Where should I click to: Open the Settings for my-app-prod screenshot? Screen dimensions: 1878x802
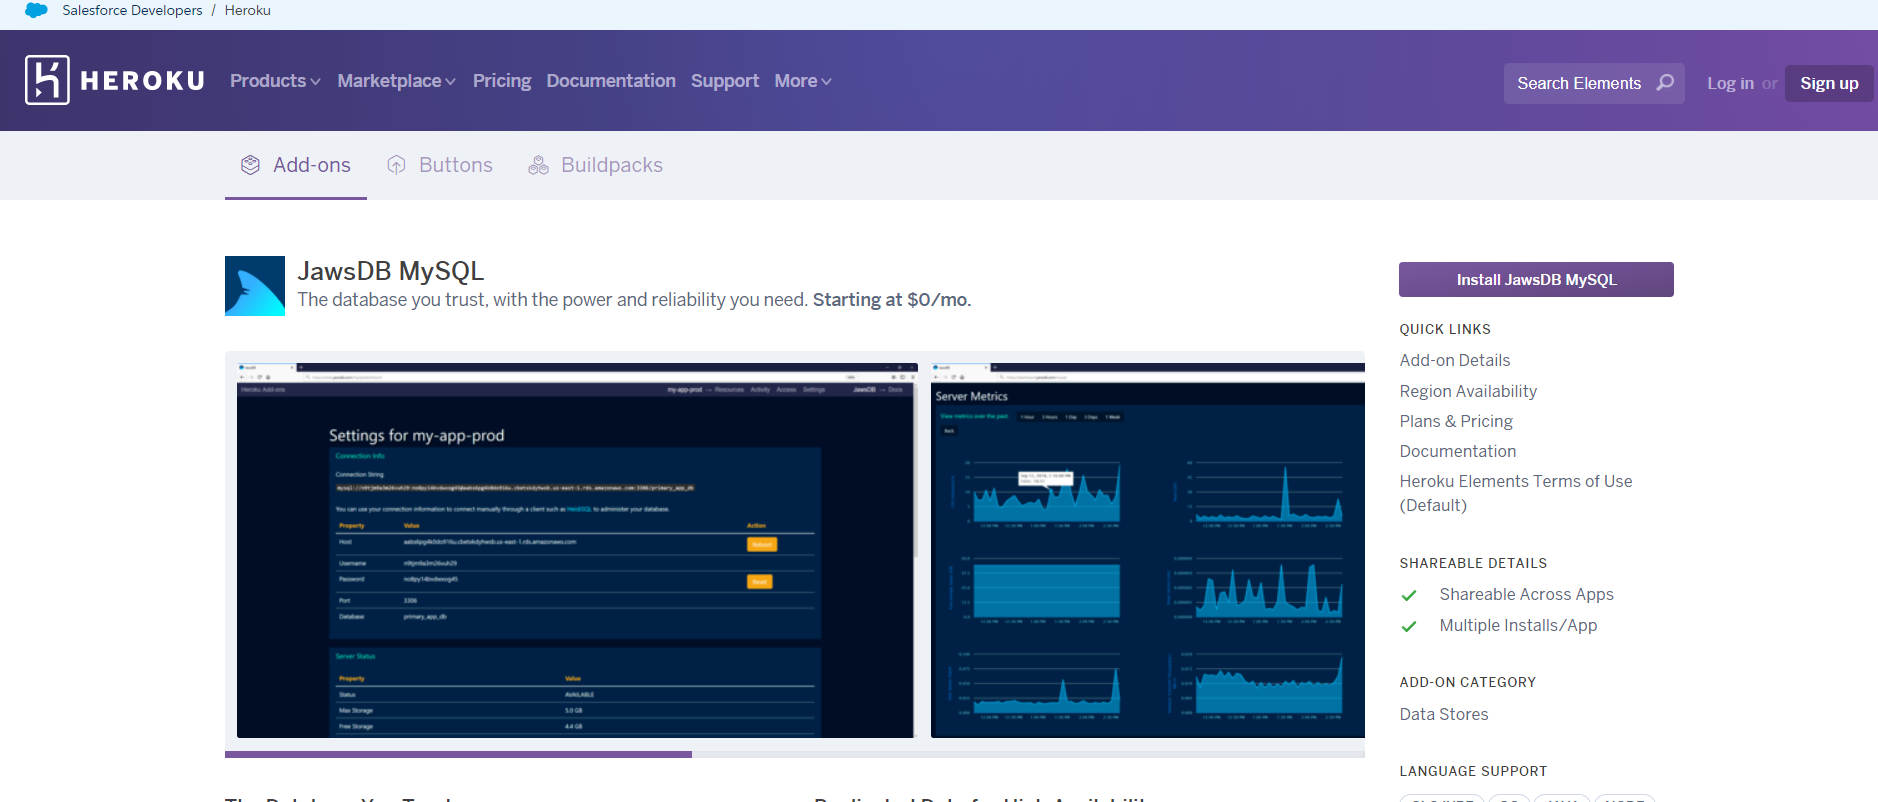coord(577,550)
